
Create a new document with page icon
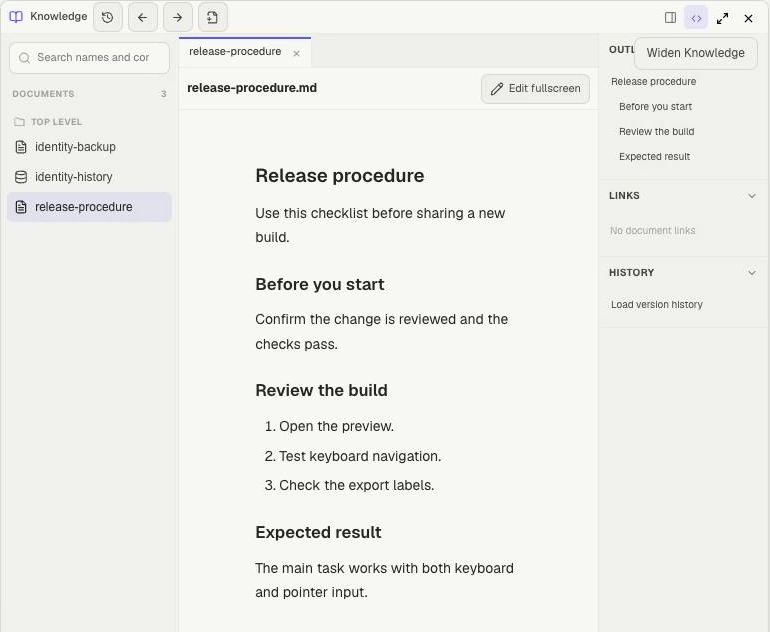[213, 18]
